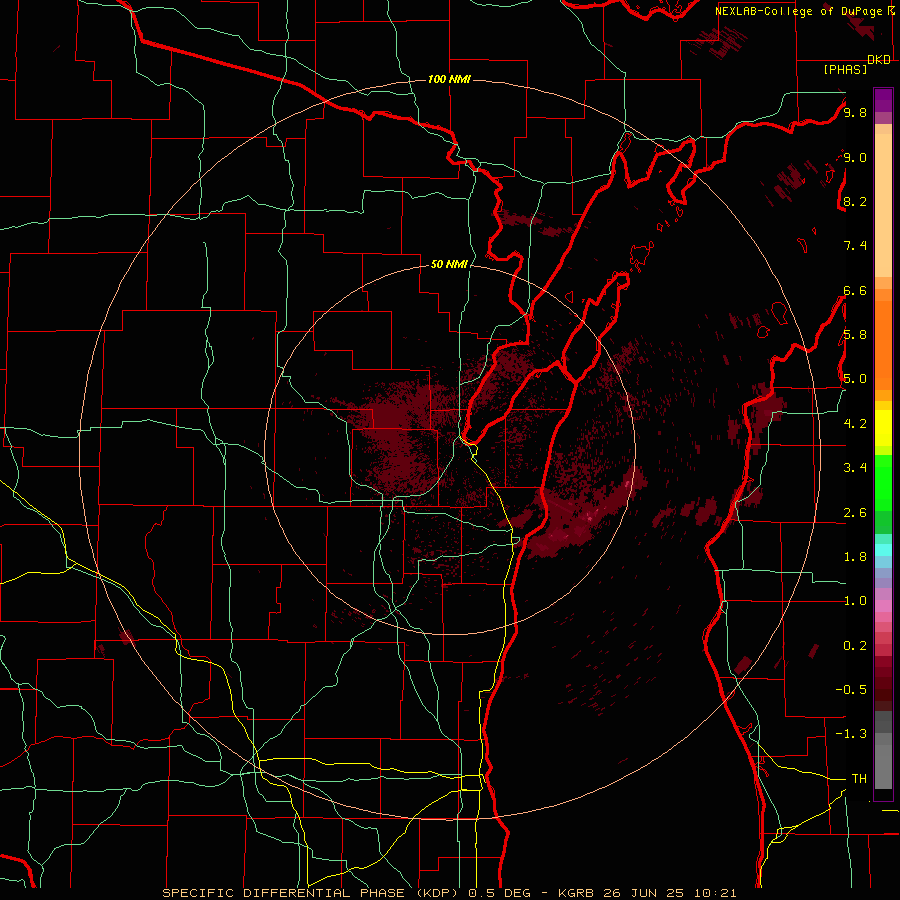Click the 4.2 legend value
This screenshot has width=900, height=900.
click(855, 424)
